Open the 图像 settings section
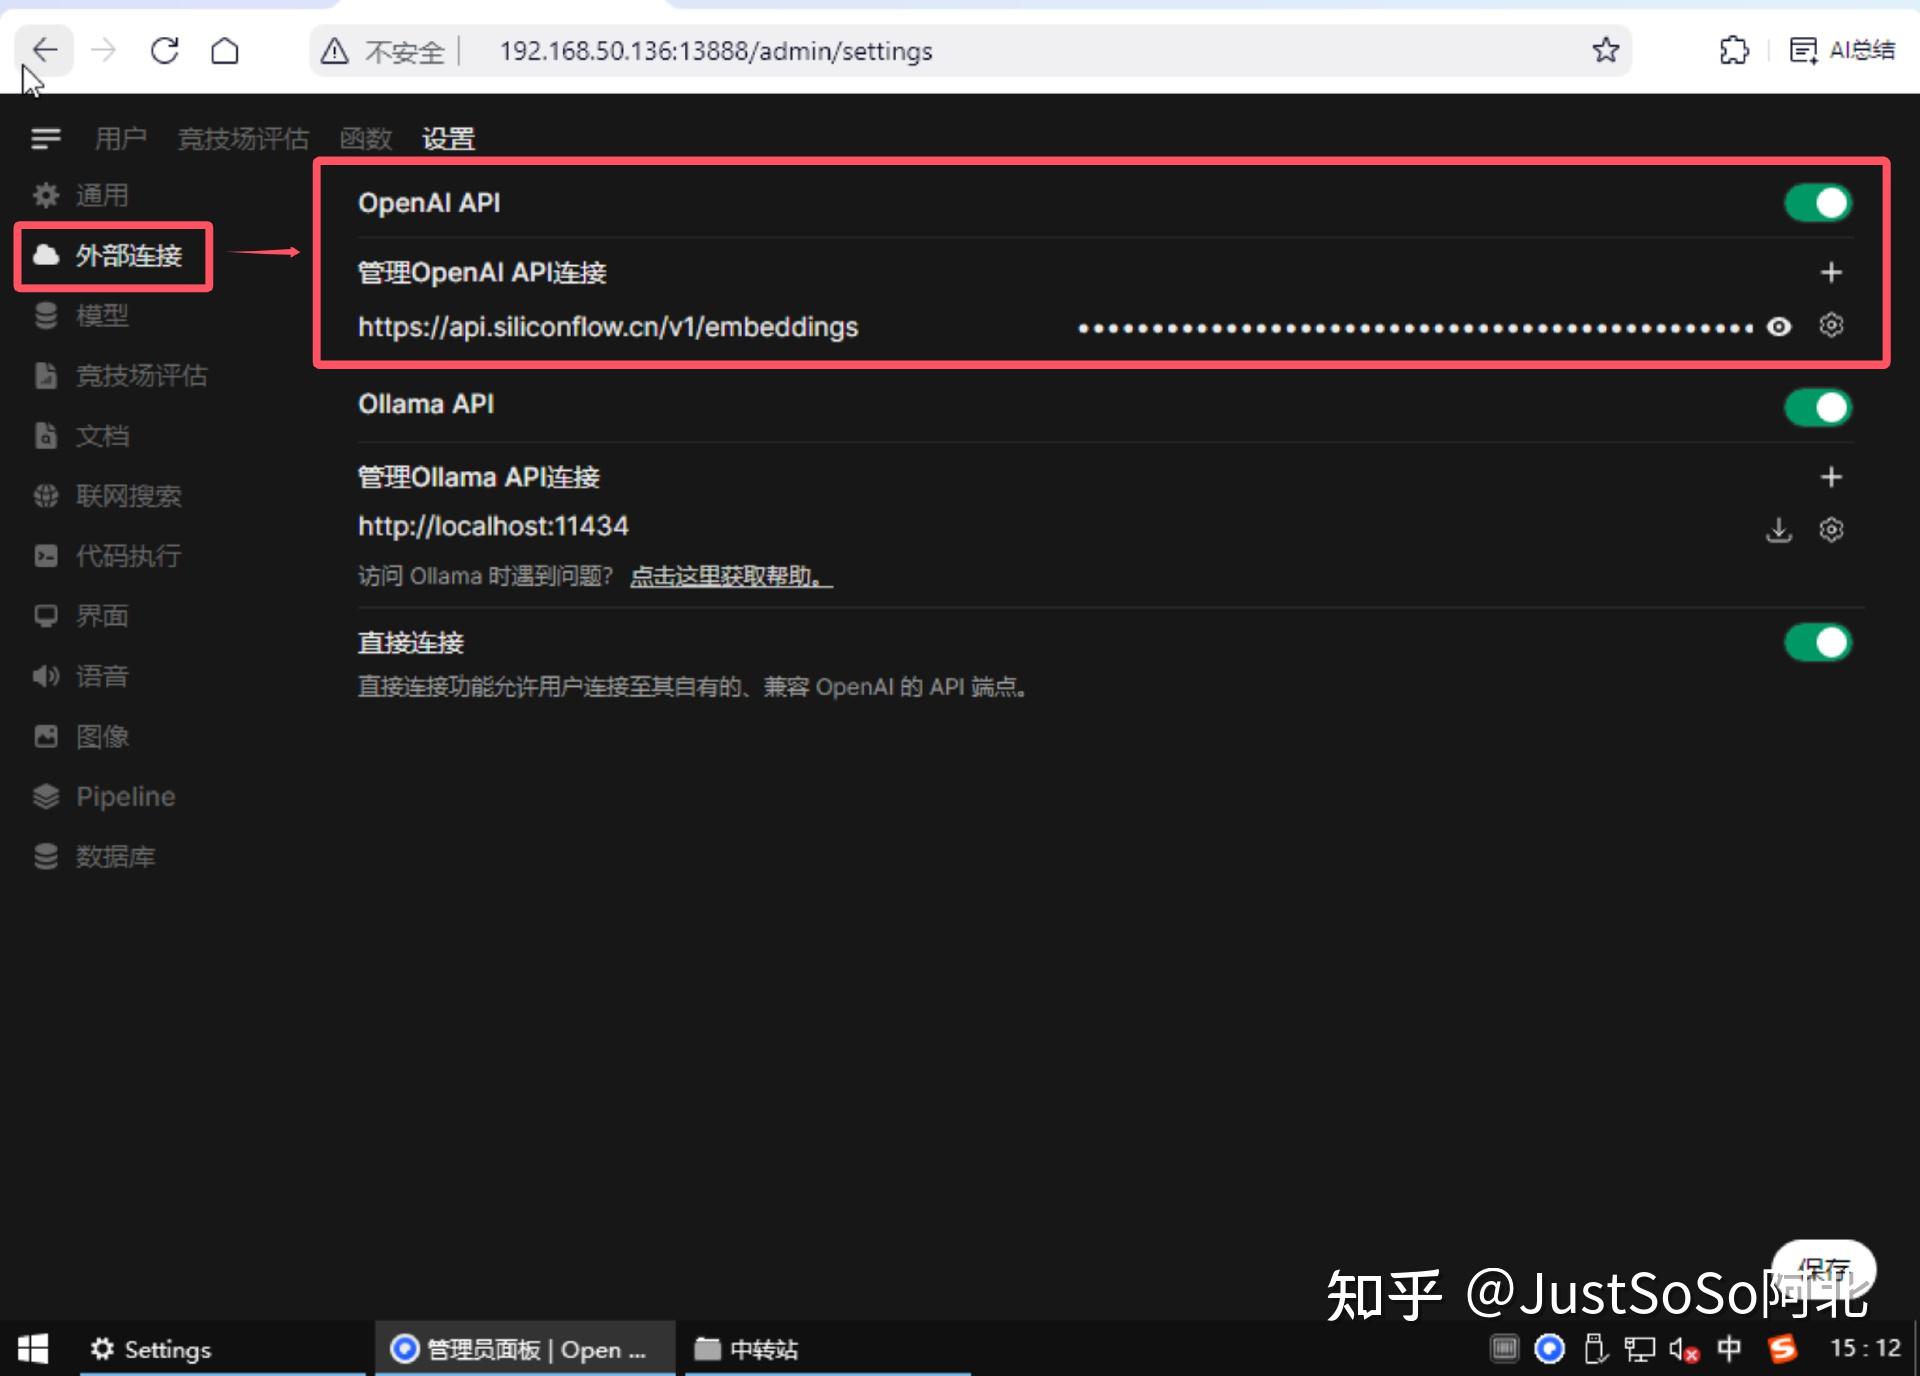Image resolution: width=1920 pixels, height=1376 pixels. click(103, 736)
